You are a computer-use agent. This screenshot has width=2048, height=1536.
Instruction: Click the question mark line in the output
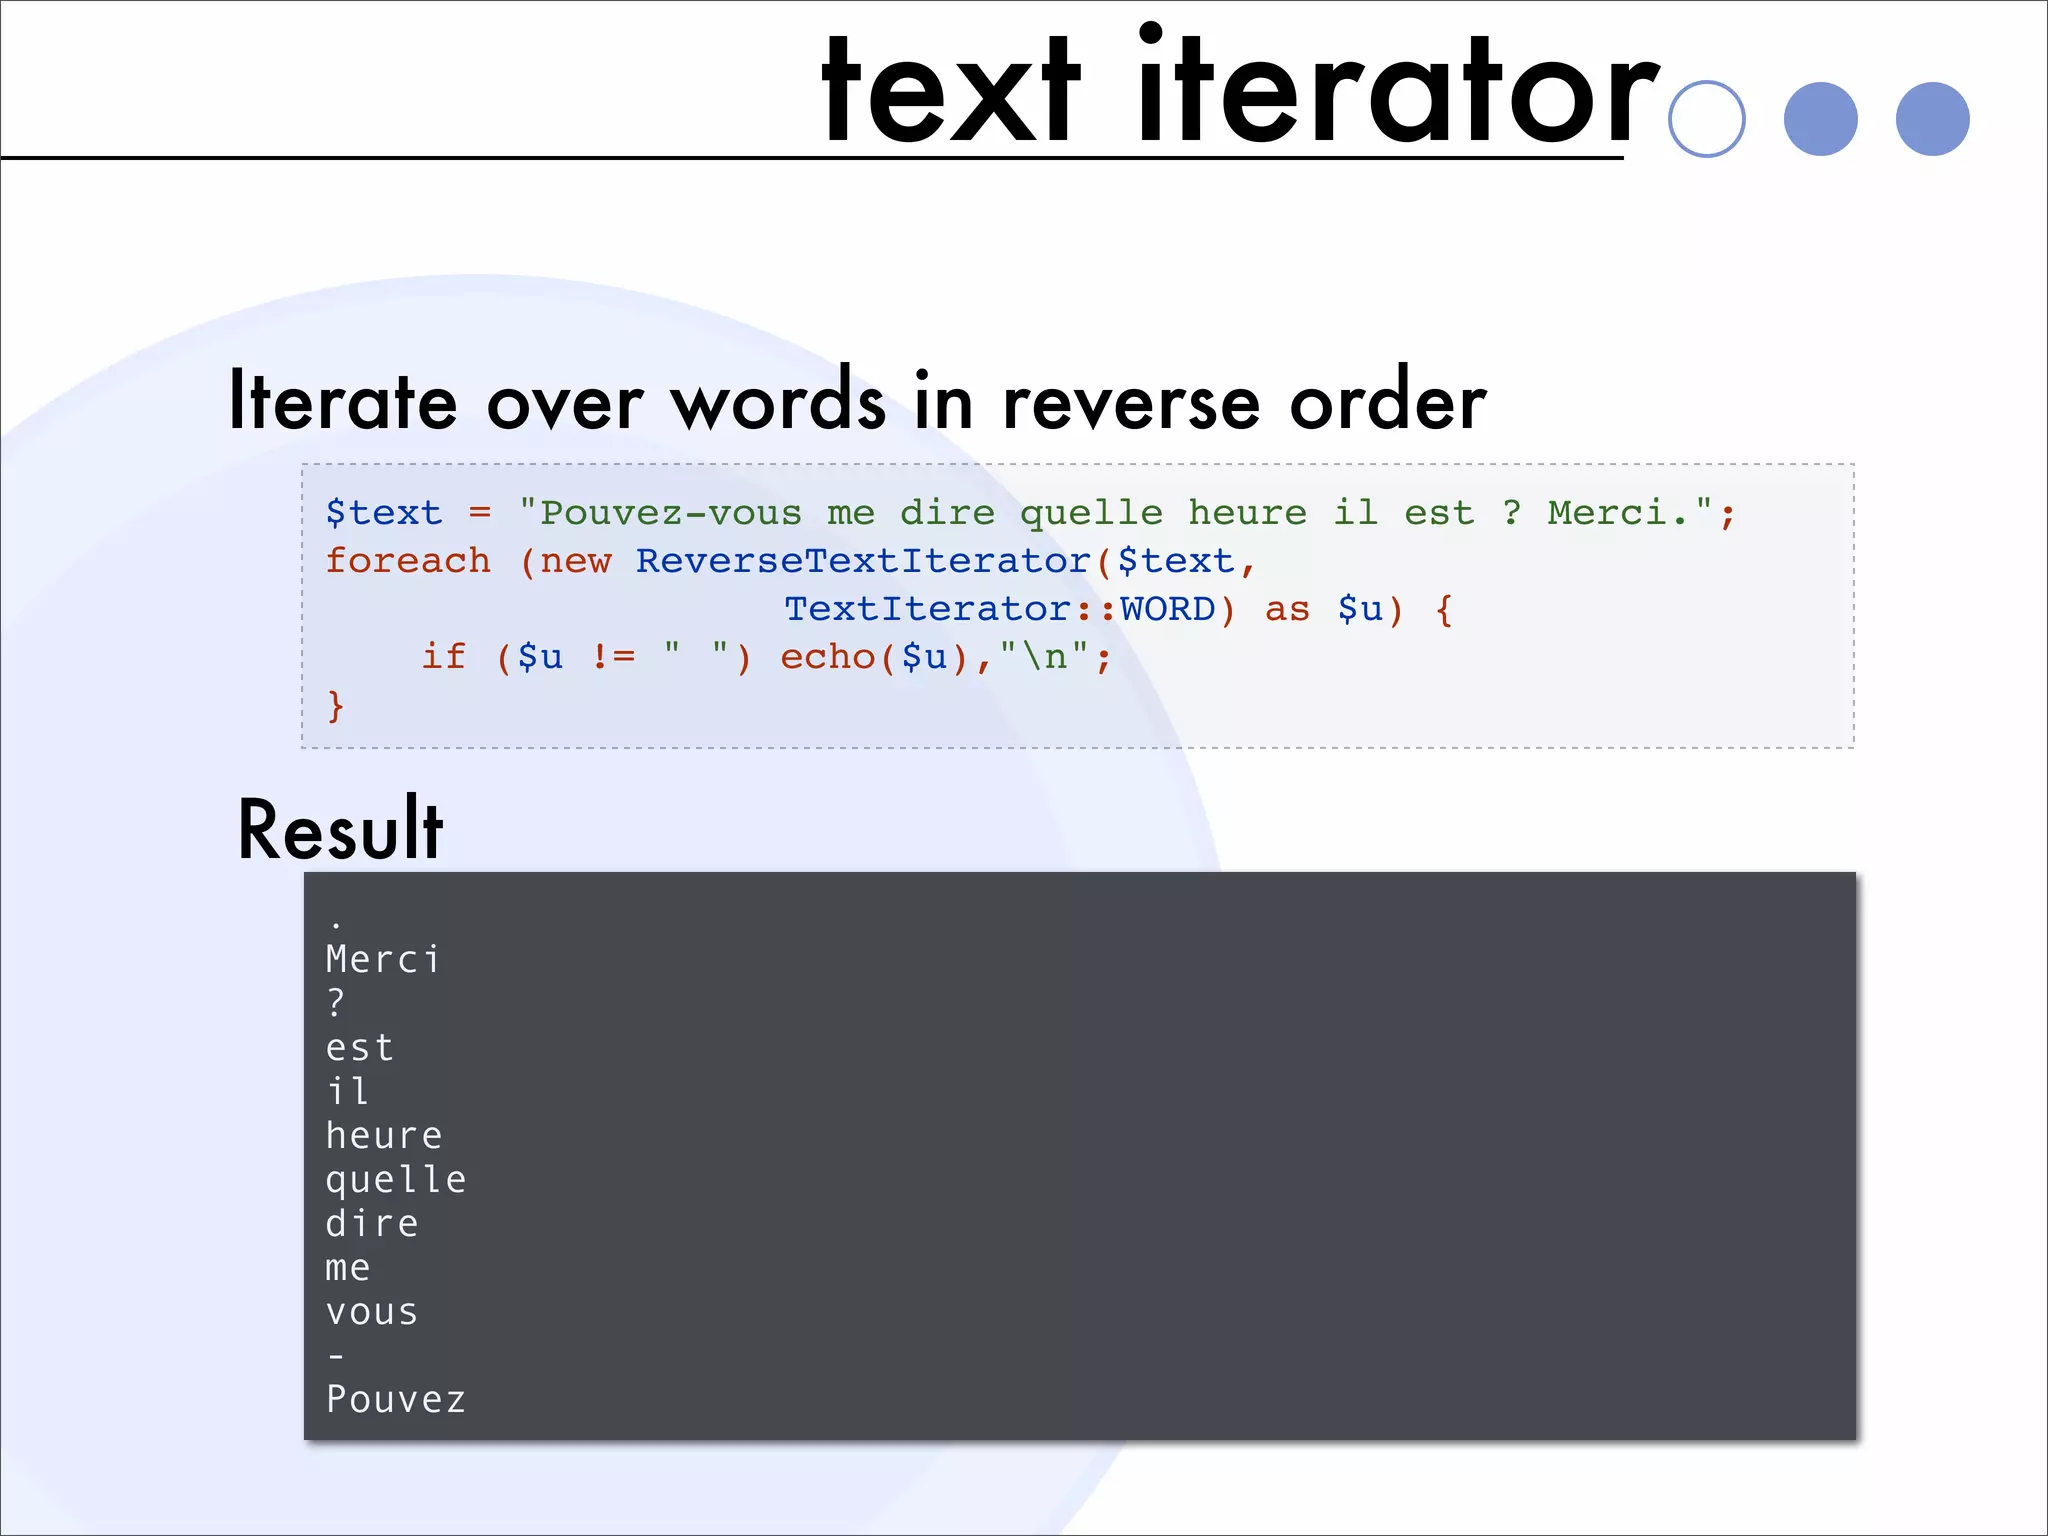336,1003
